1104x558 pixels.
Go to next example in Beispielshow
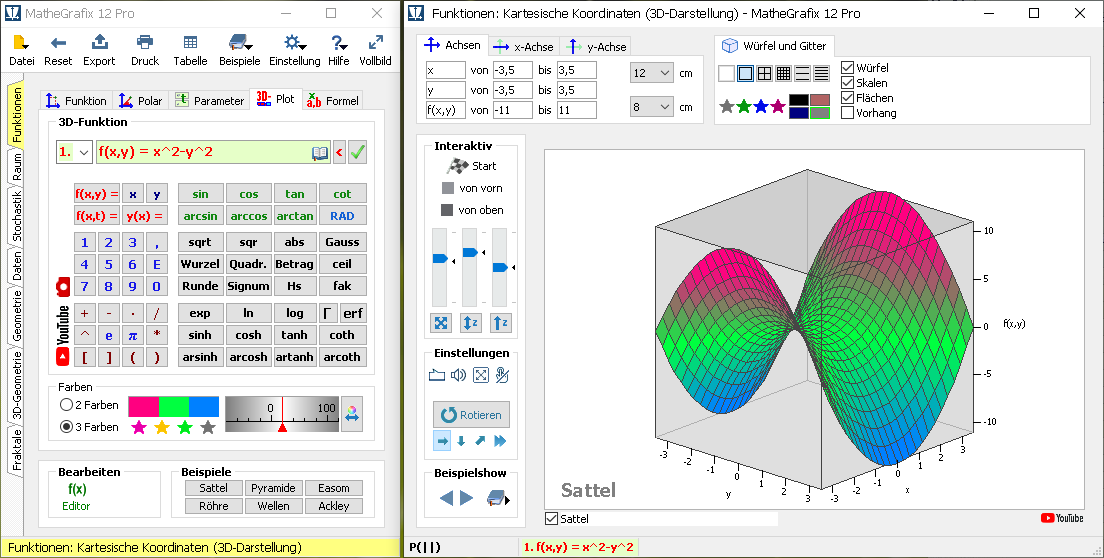[x=466, y=498]
